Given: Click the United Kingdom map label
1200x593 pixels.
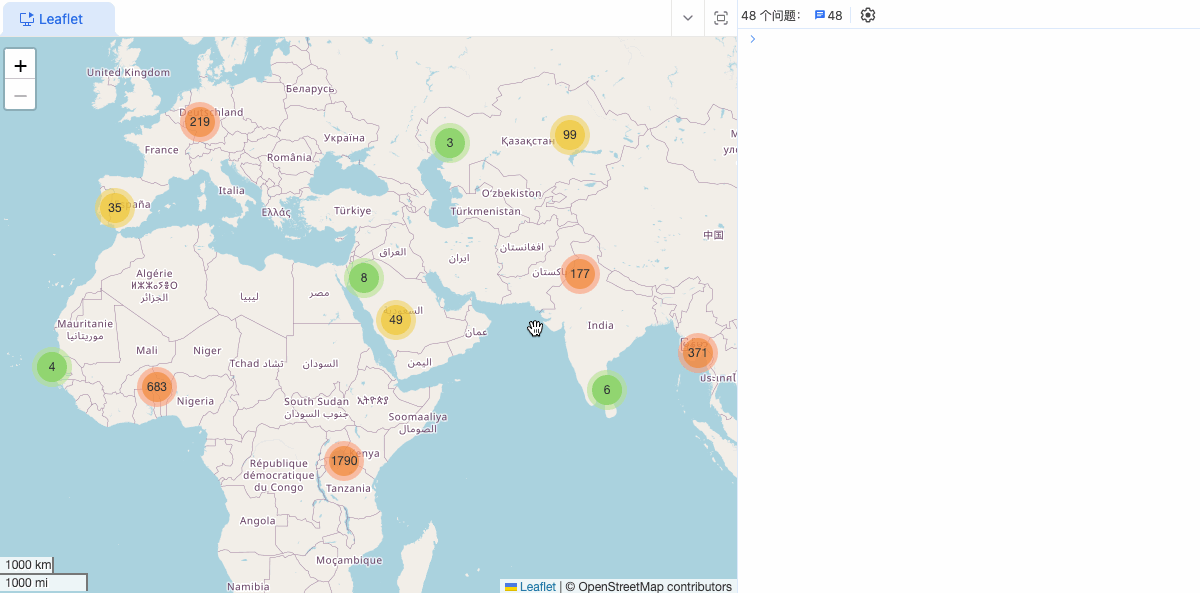Looking at the screenshot, I should pyautogui.click(x=129, y=72).
